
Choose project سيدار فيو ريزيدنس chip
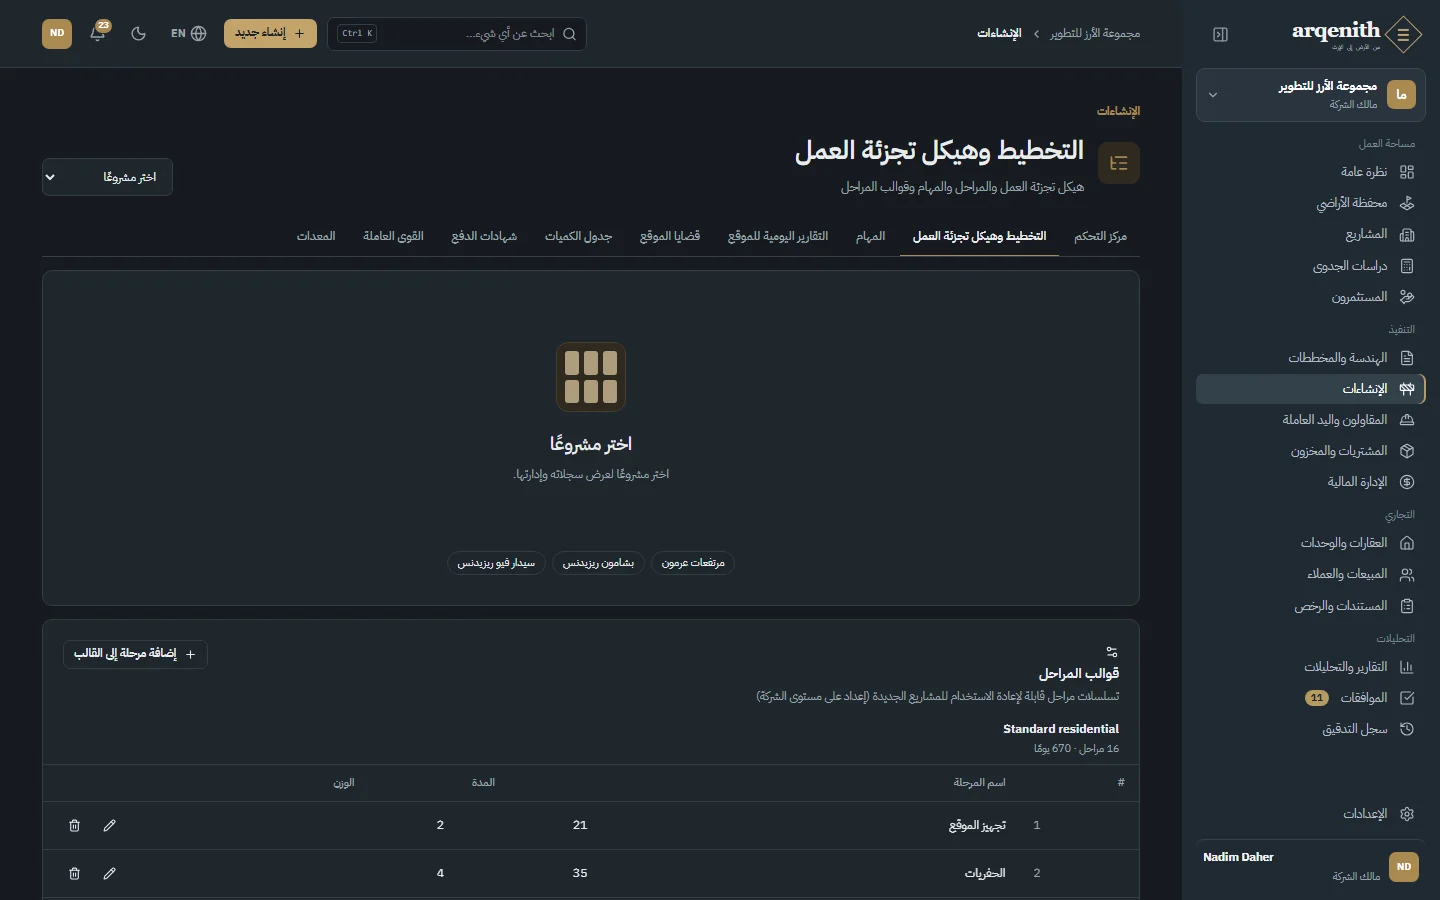coord(496,563)
